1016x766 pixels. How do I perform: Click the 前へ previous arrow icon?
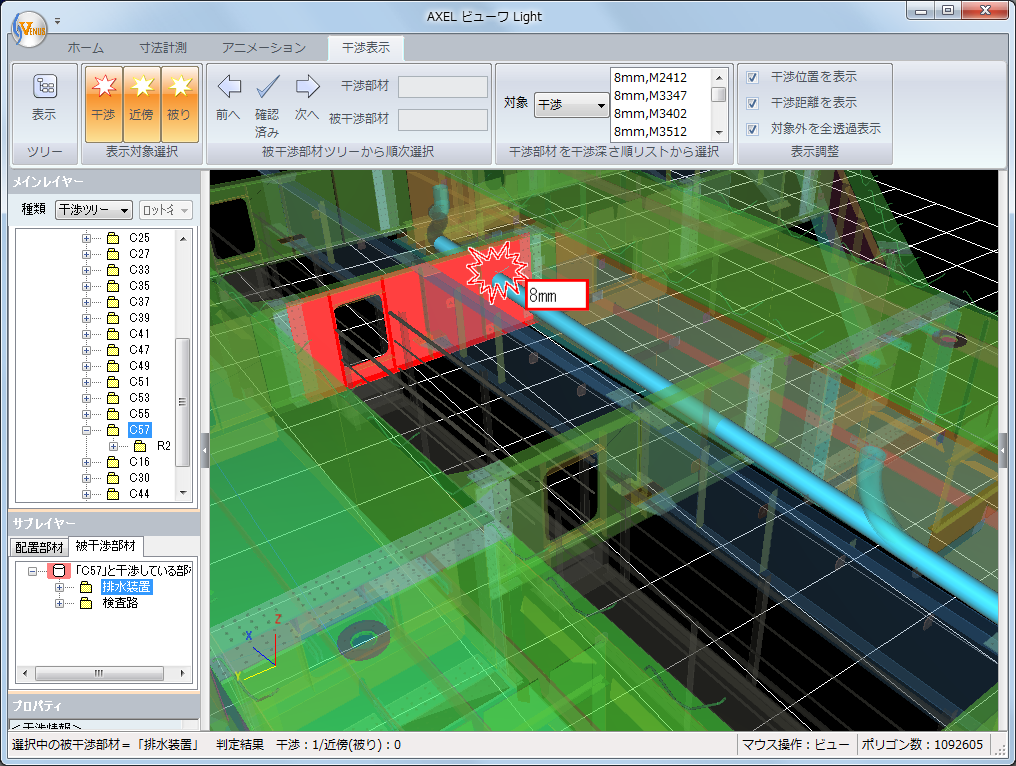click(228, 87)
